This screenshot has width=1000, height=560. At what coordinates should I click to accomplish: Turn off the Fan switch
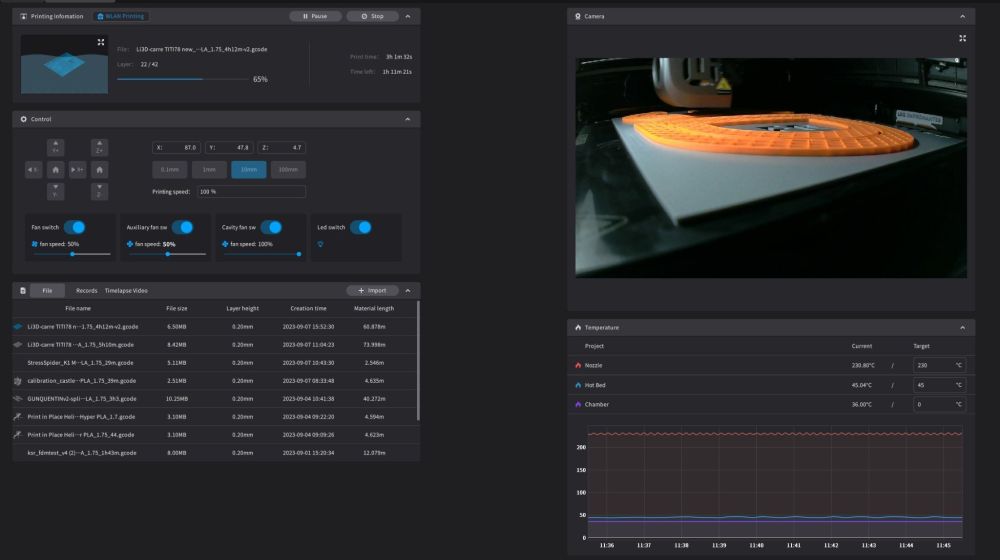click(x=75, y=227)
